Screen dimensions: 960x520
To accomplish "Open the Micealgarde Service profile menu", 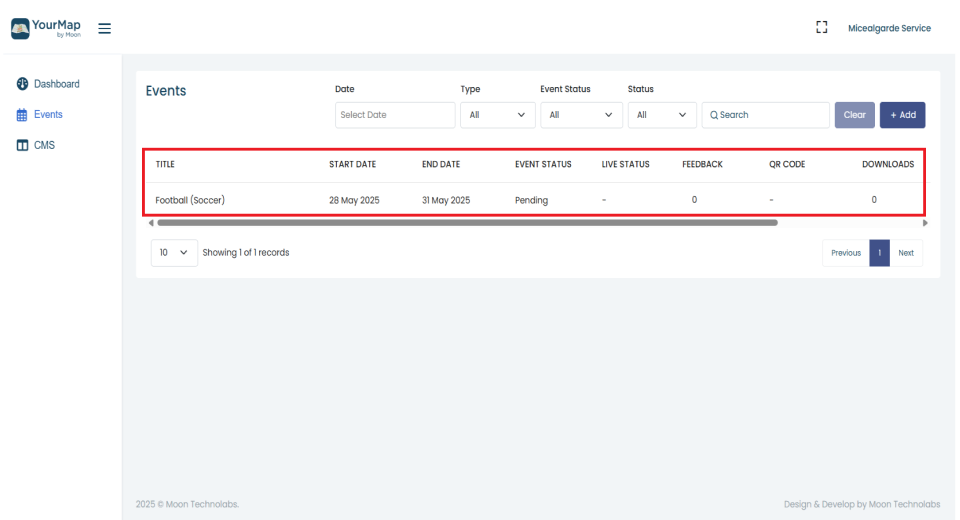I will (x=888, y=28).
